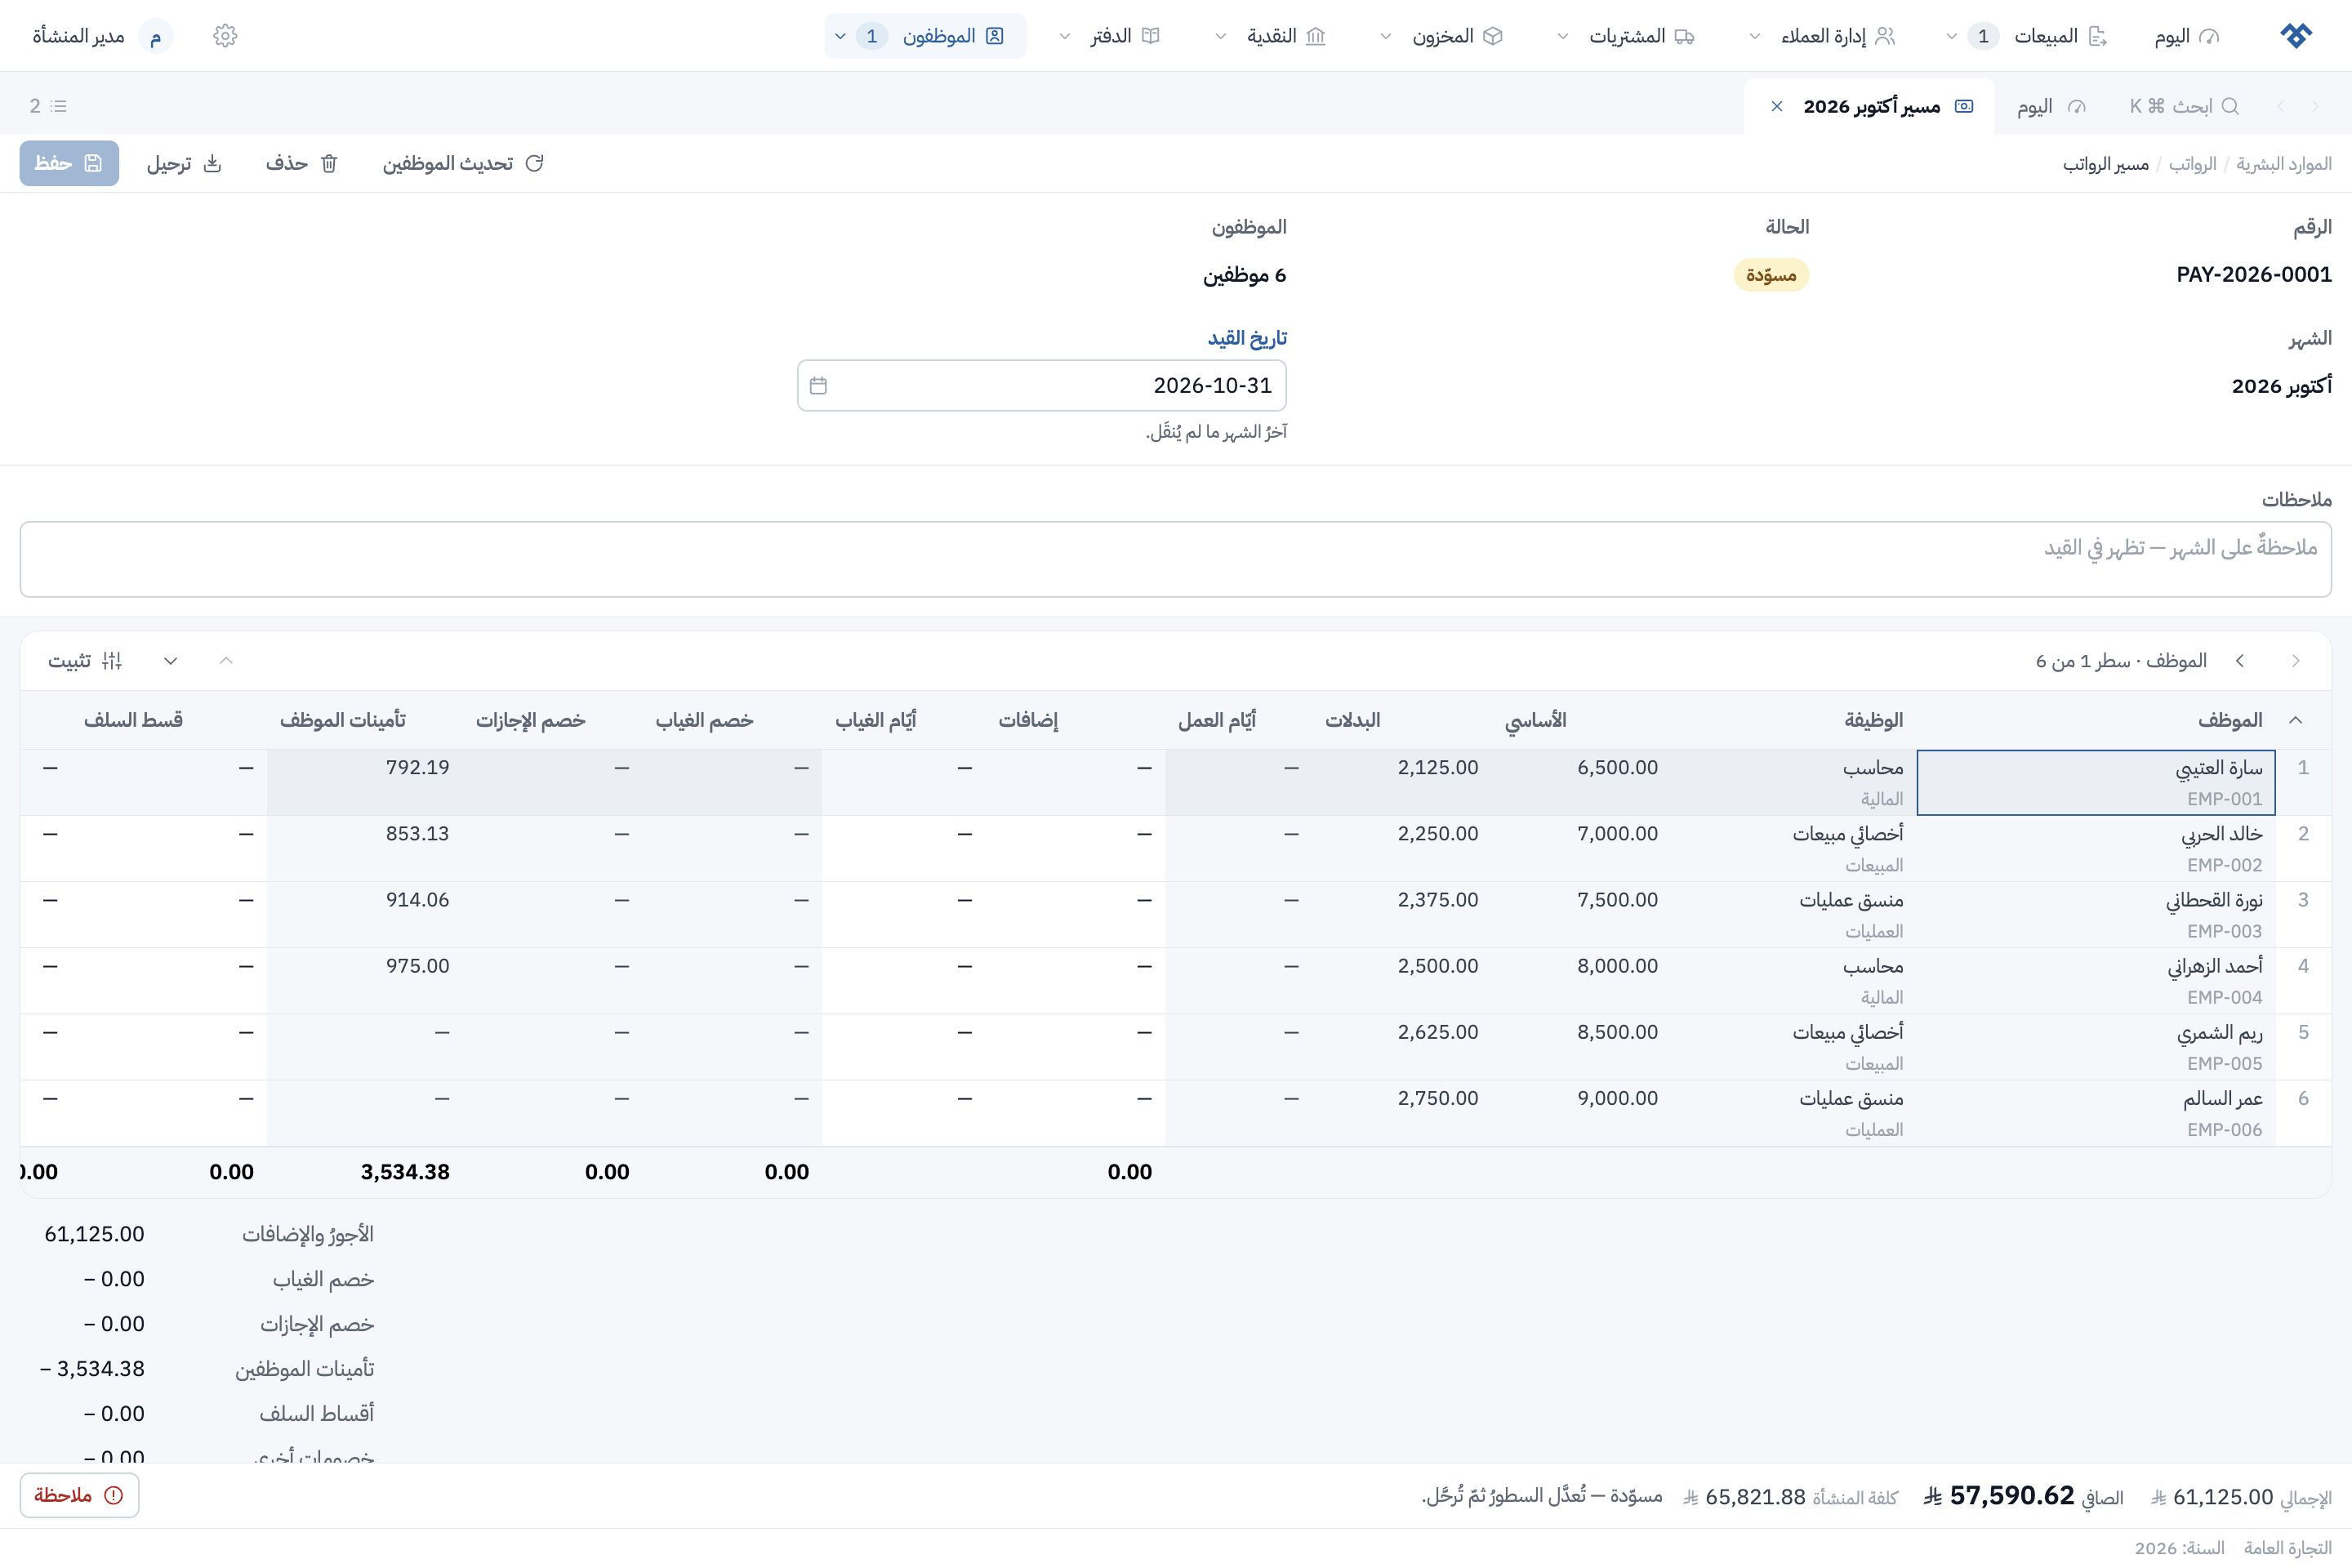Open the الموظفون menu

[925, 36]
